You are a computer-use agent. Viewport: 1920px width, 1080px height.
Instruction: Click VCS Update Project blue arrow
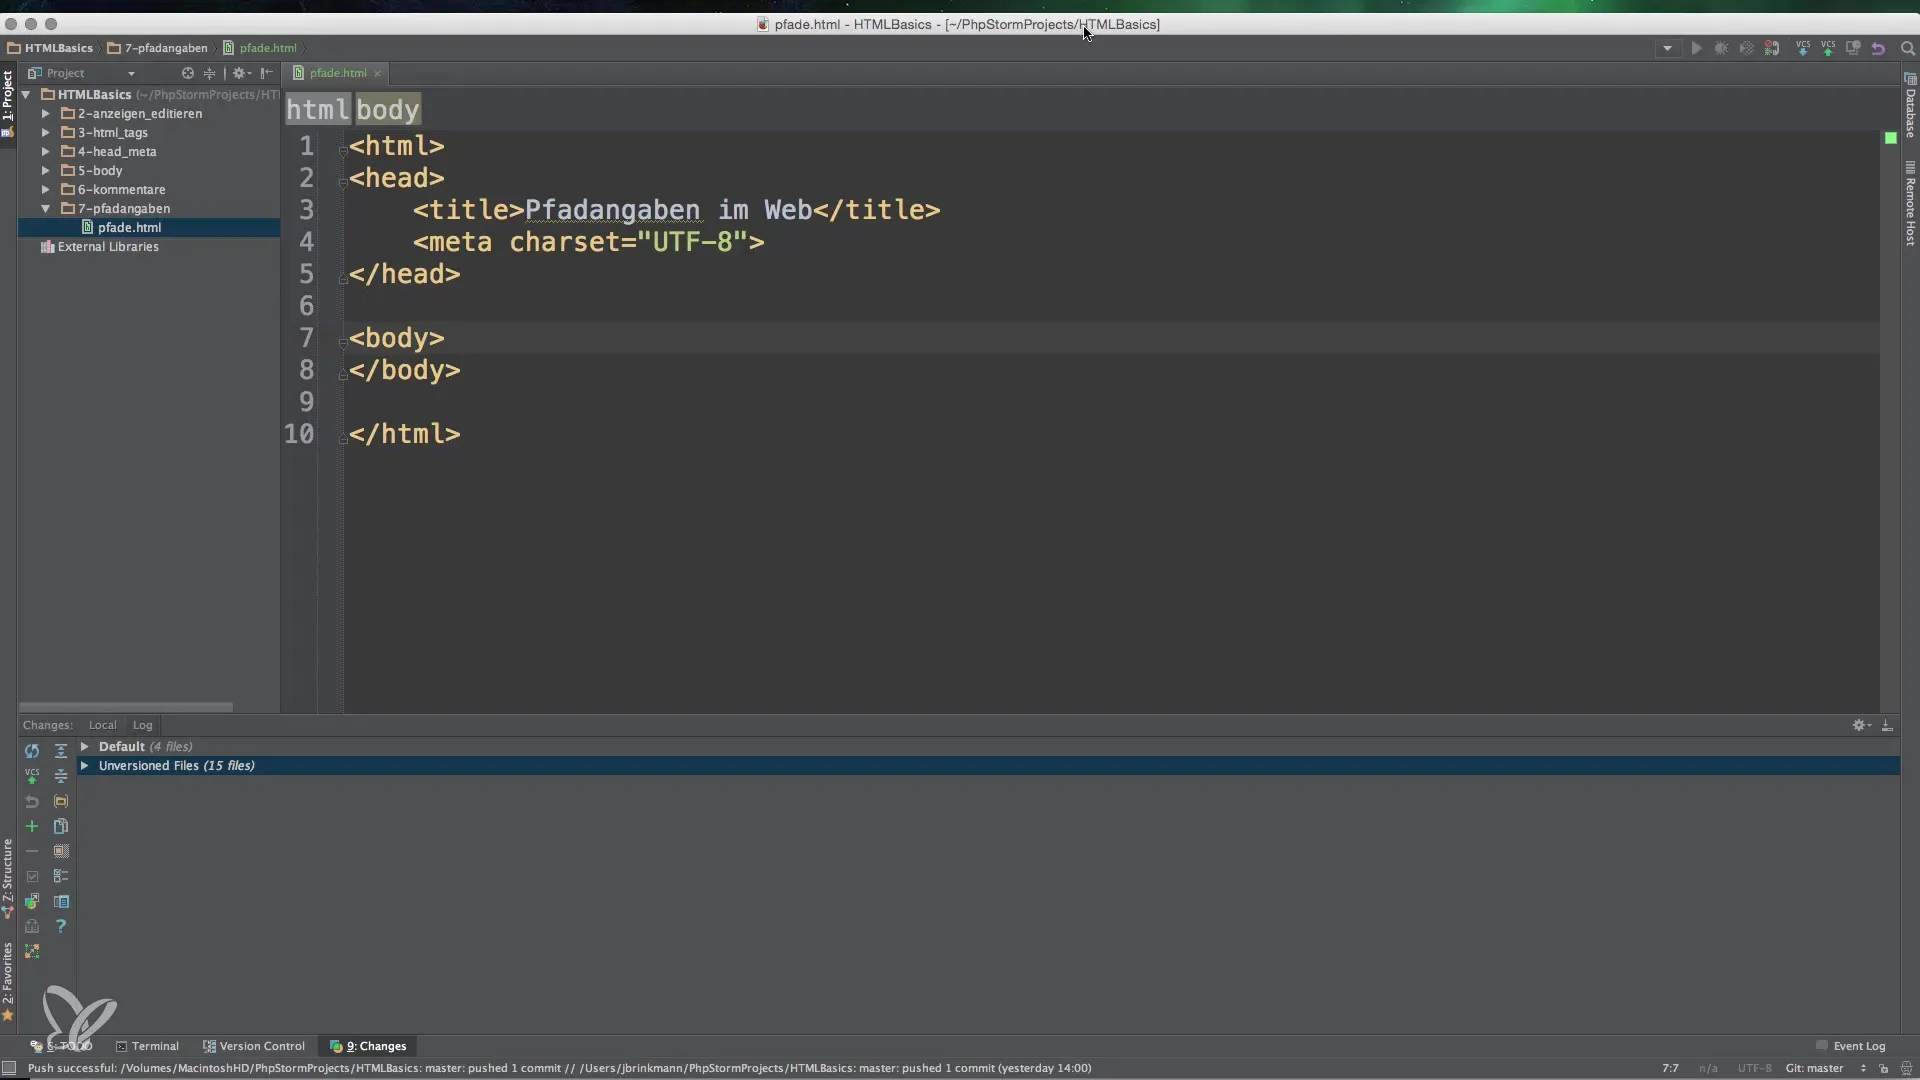pyautogui.click(x=1803, y=48)
